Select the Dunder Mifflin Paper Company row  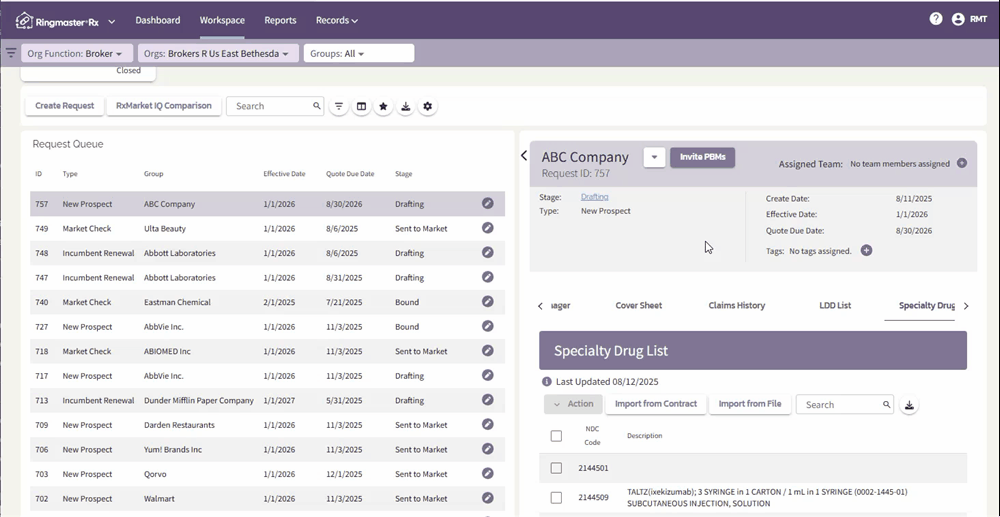click(268, 400)
